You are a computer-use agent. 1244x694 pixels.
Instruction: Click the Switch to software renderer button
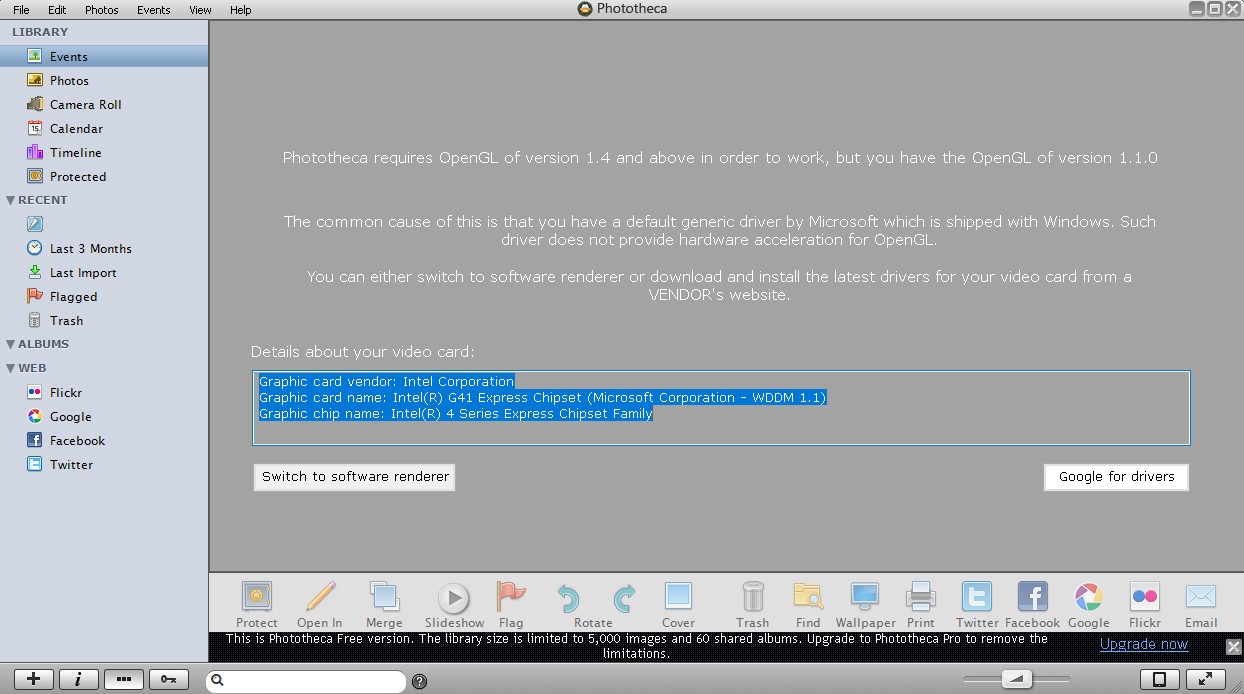point(354,477)
